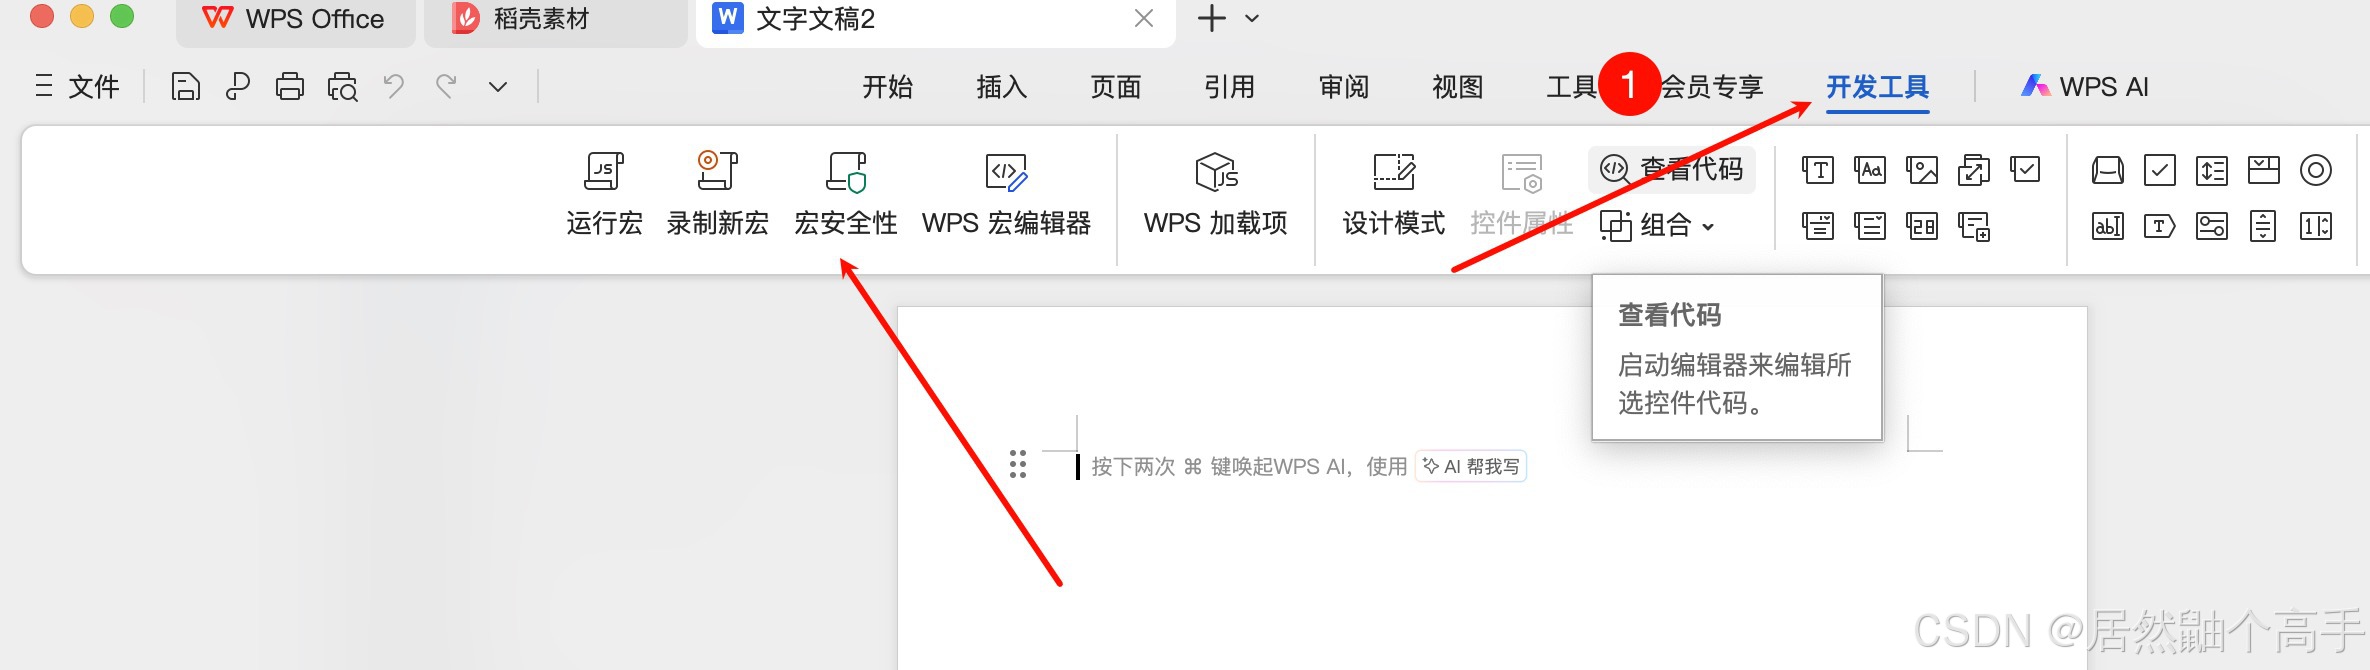
Task: Click the export to PDF icon
Action: click(x=238, y=87)
